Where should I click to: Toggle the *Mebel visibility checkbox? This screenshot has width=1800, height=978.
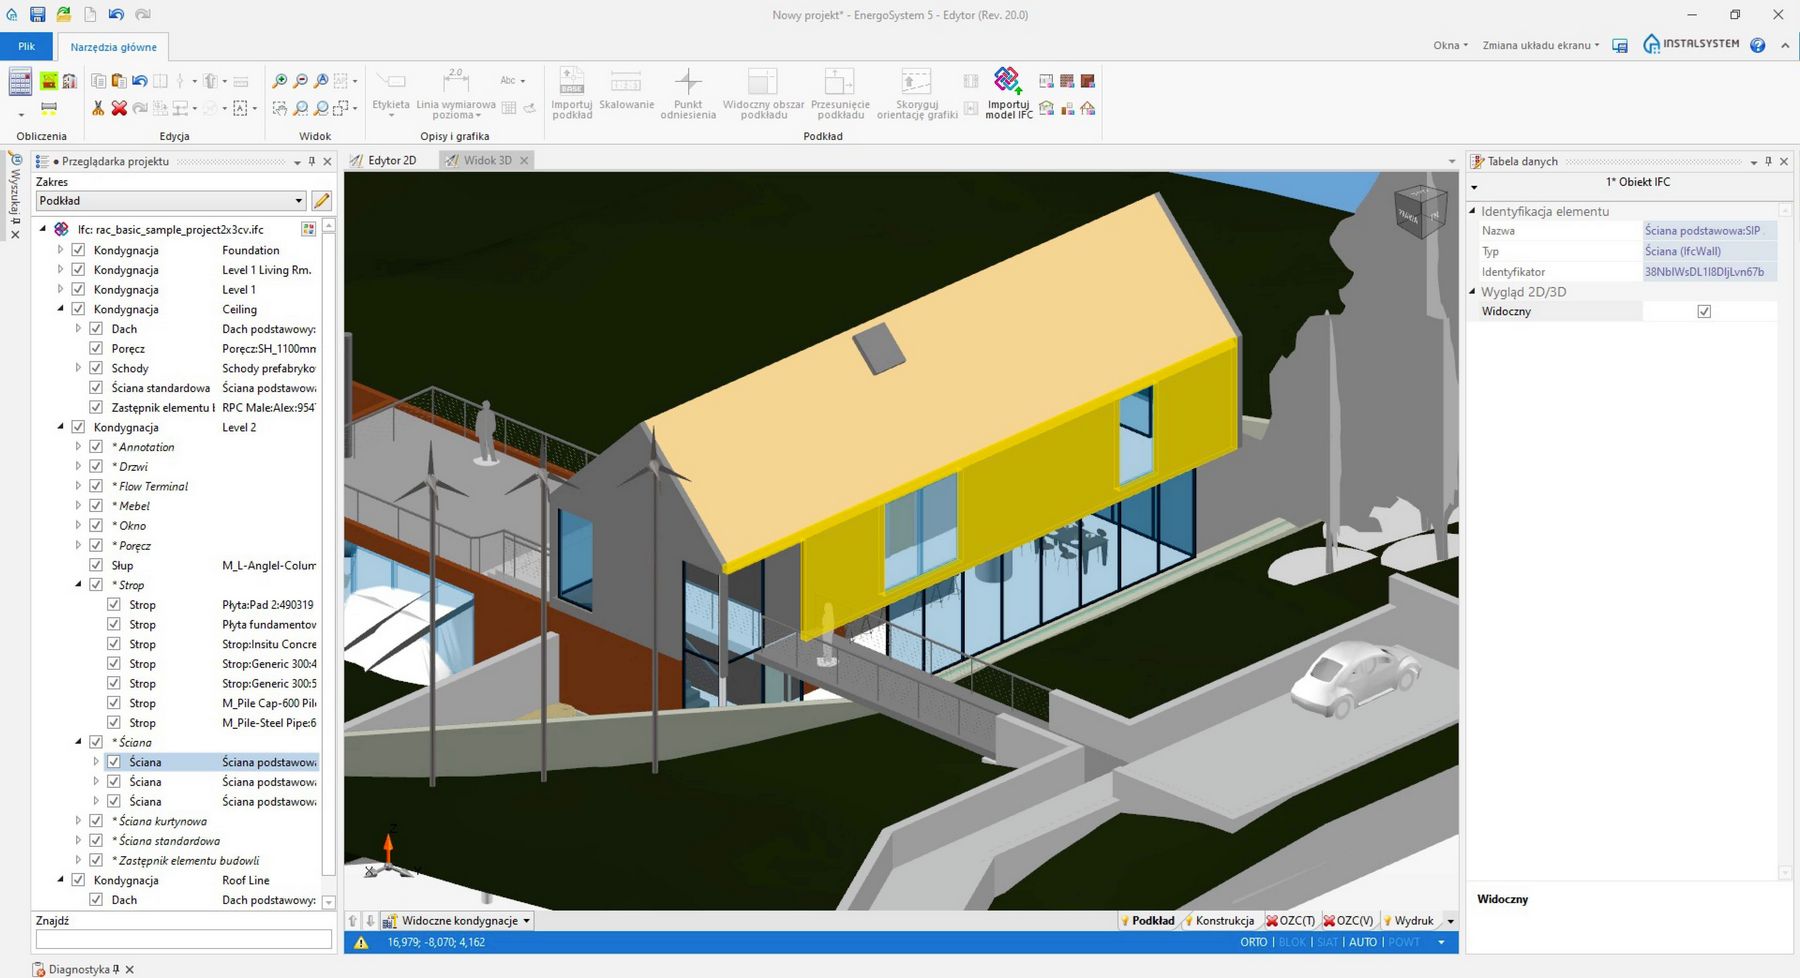[96, 506]
